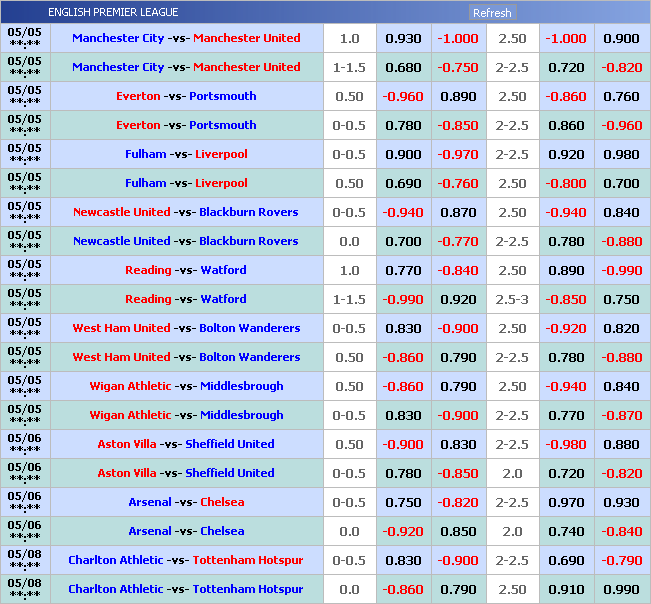Pick the -0.750 odds for Manchester United
This screenshot has height=604, width=651.
pyautogui.click(x=458, y=67)
